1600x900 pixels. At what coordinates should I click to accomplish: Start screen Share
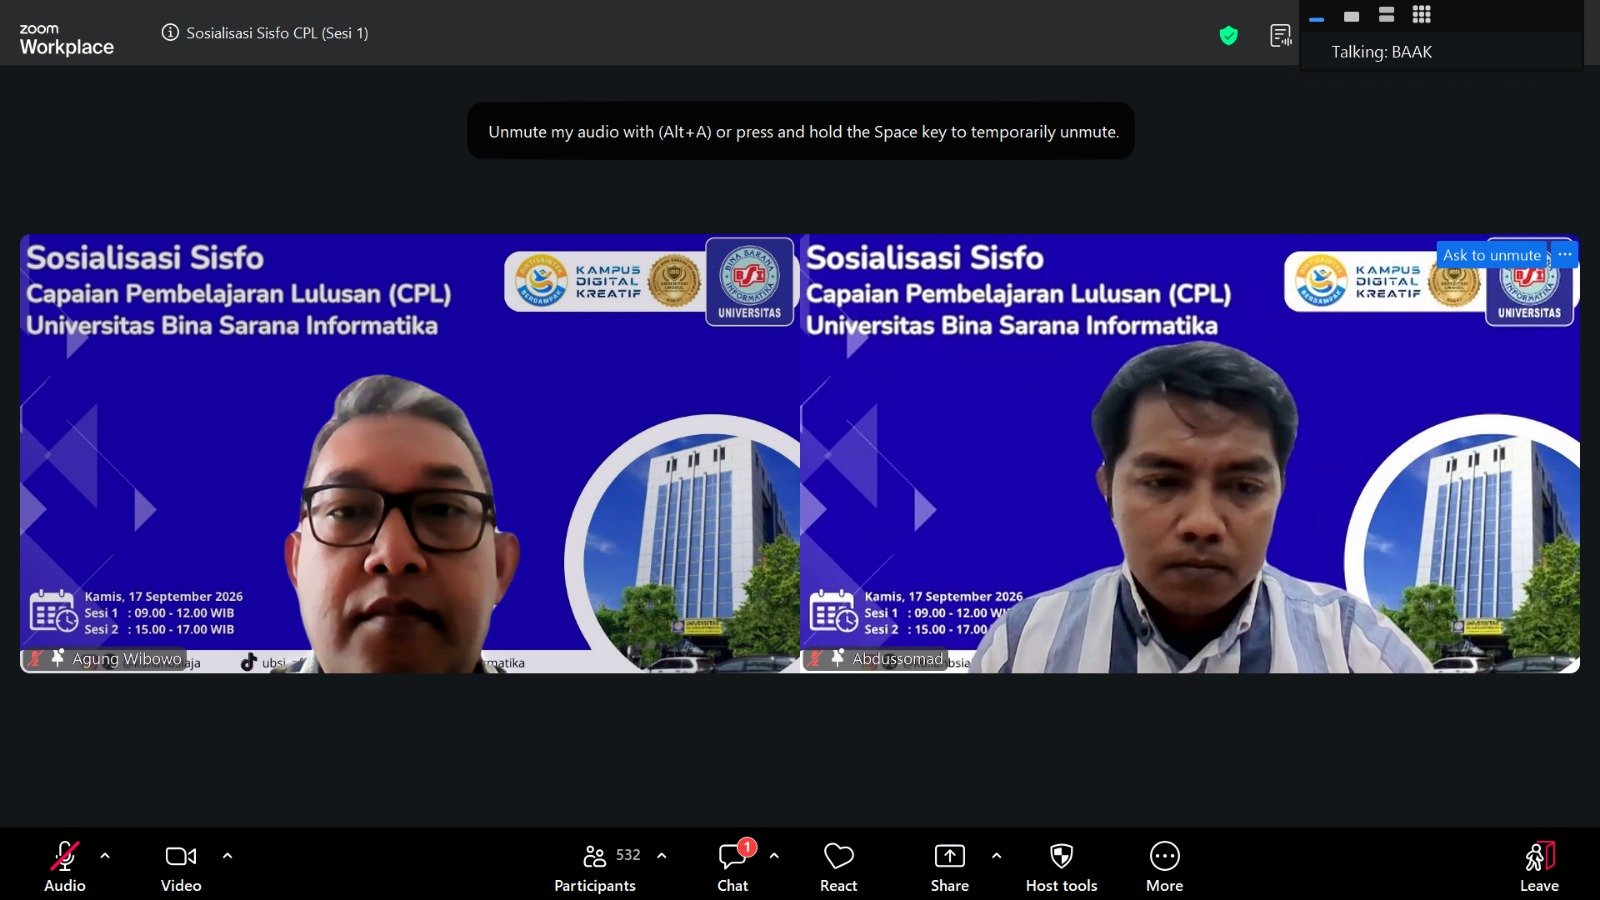[949, 866]
